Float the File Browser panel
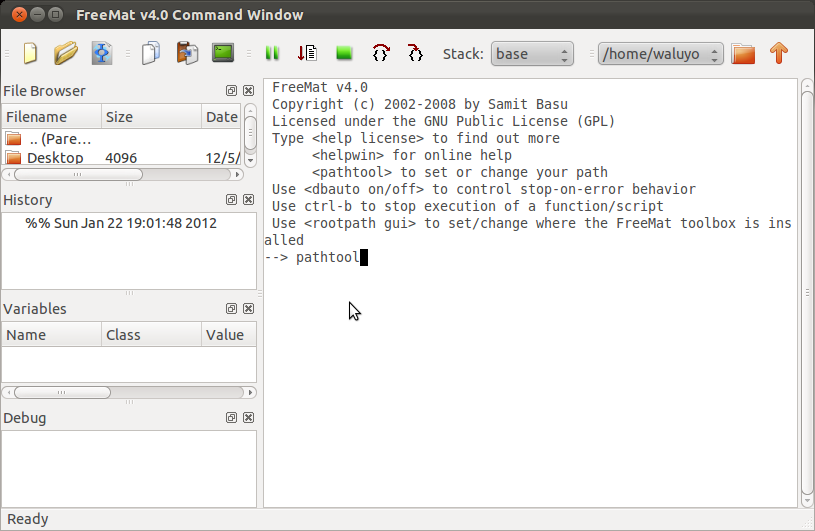The width and height of the screenshot is (815, 531). 231,91
